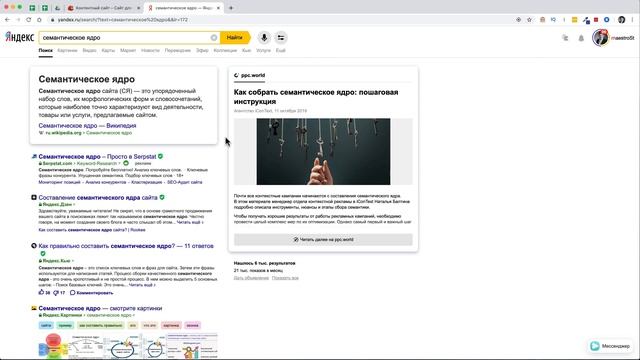Open the first pinned green tab

coord(32,8)
